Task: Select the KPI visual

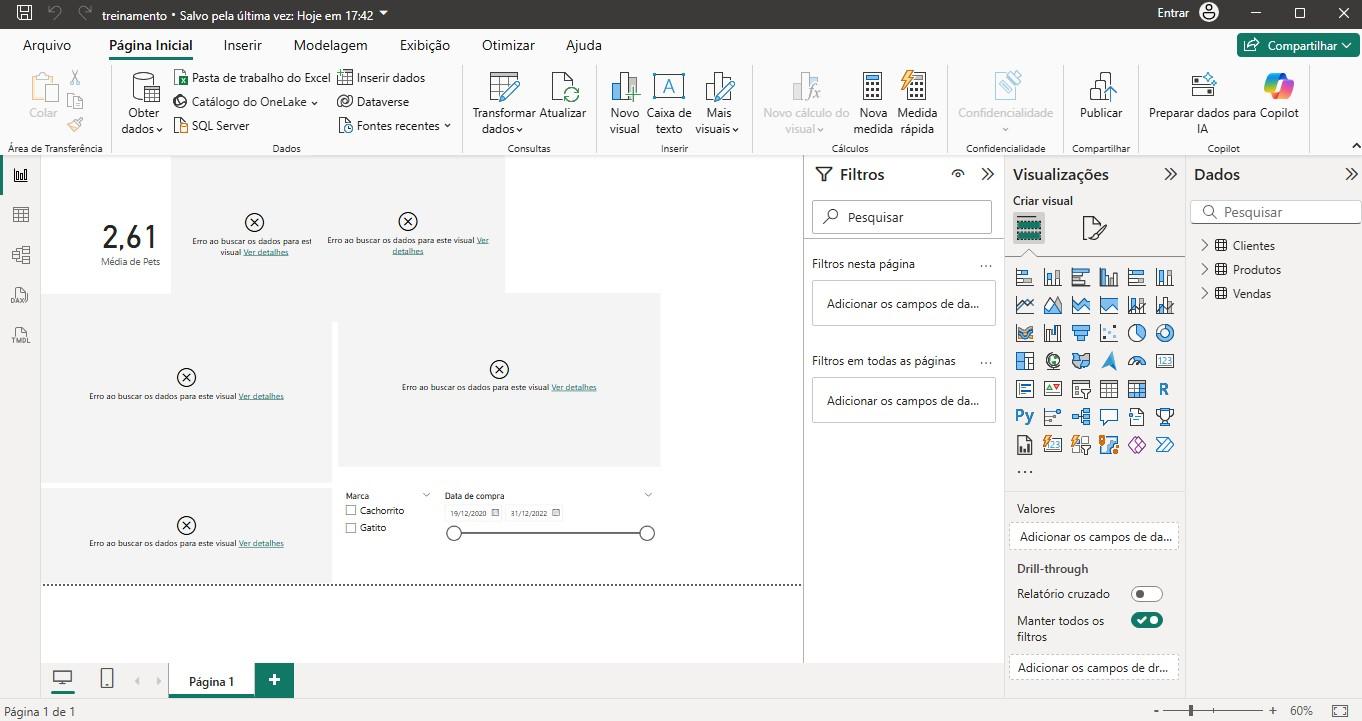Action: [1053, 389]
